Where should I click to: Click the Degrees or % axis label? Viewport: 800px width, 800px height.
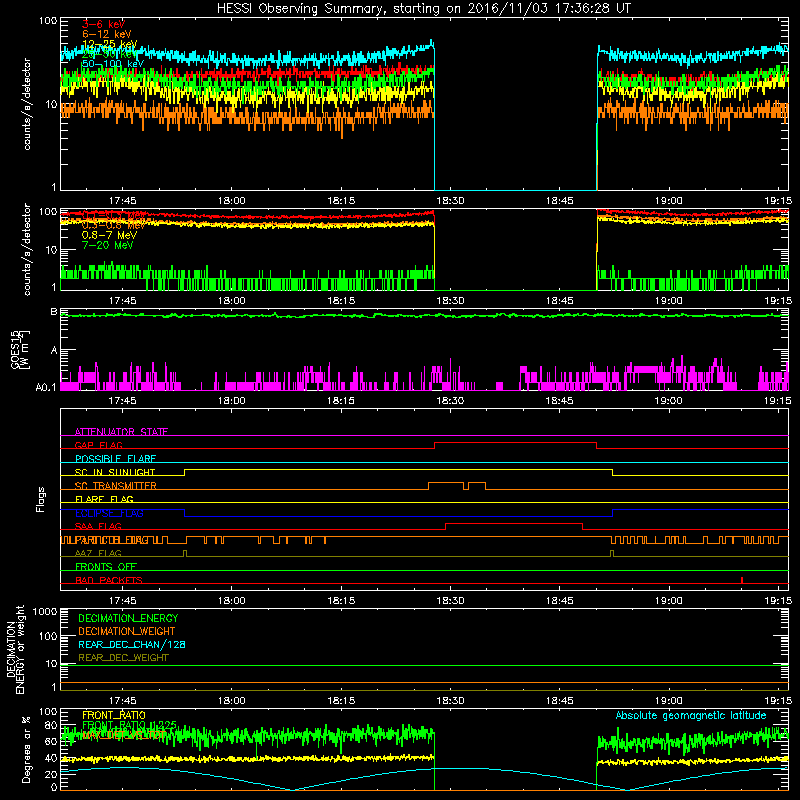[26, 749]
